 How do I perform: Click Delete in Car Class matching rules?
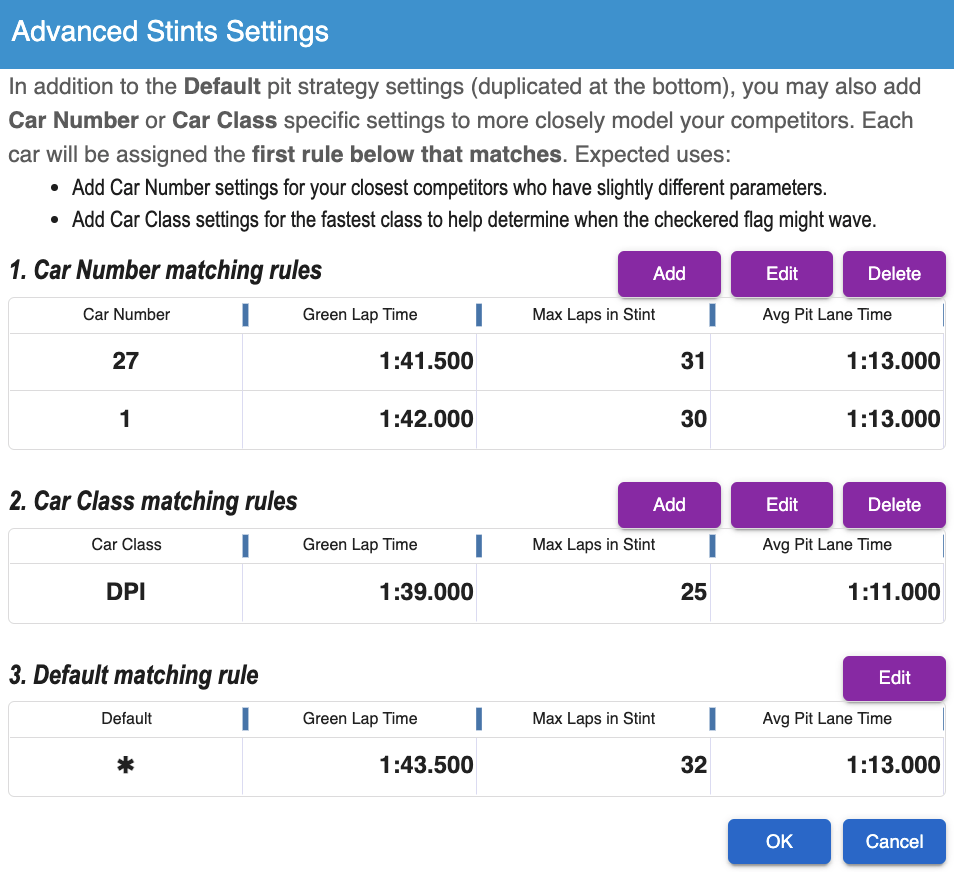coord(893,505)
